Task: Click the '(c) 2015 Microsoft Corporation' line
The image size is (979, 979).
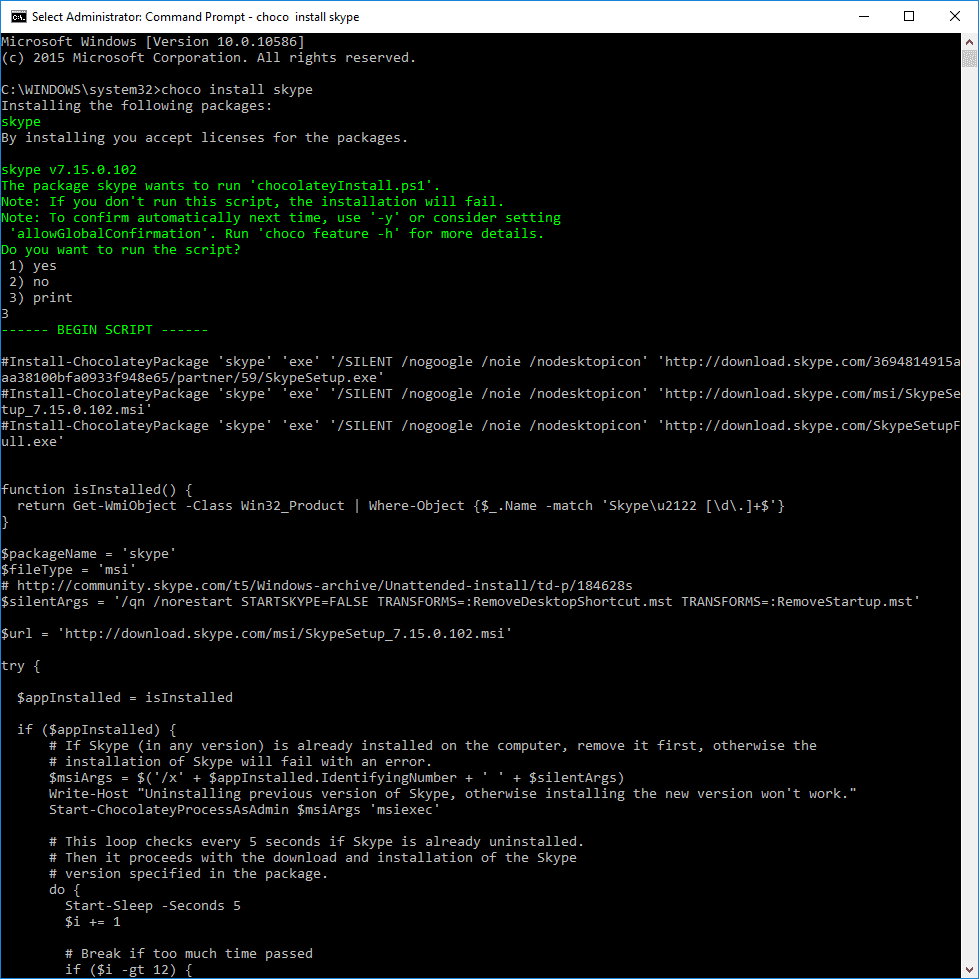Action: pos(209,58)
